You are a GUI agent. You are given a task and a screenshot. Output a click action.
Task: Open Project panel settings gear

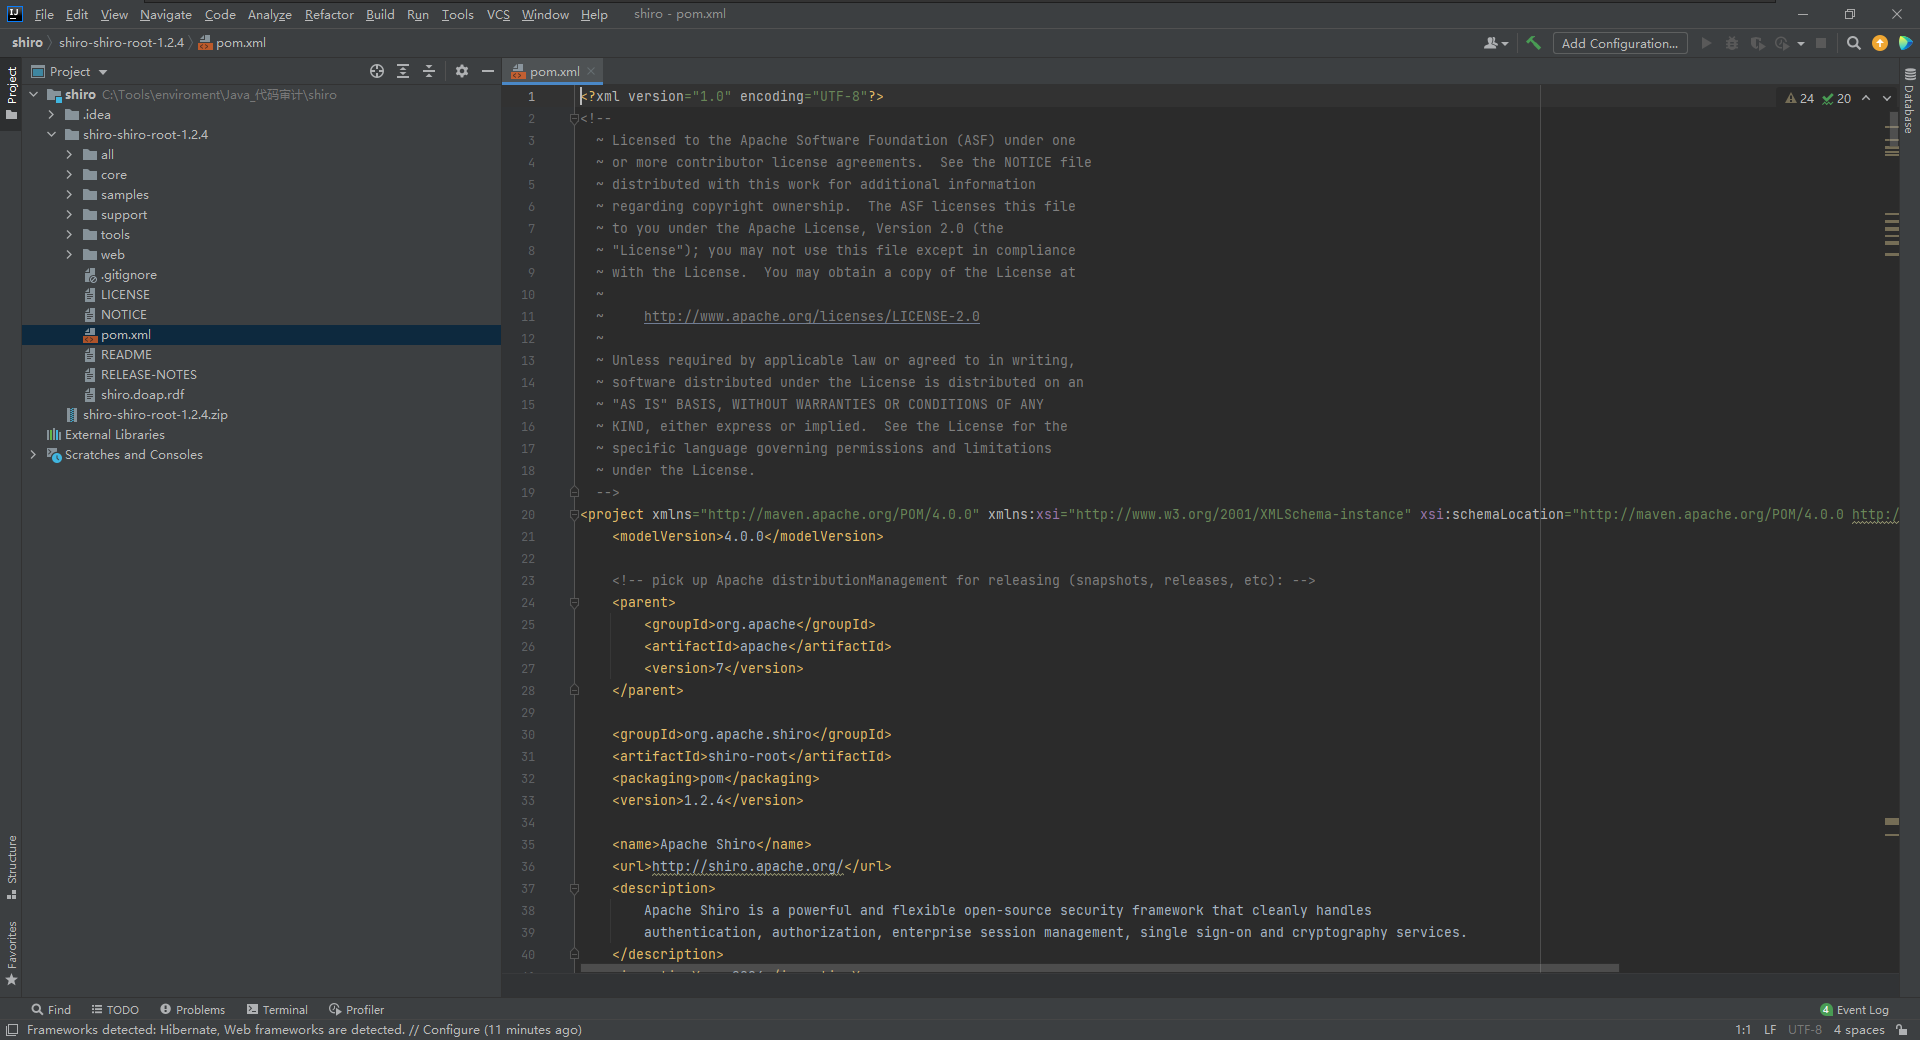(462, 71)
